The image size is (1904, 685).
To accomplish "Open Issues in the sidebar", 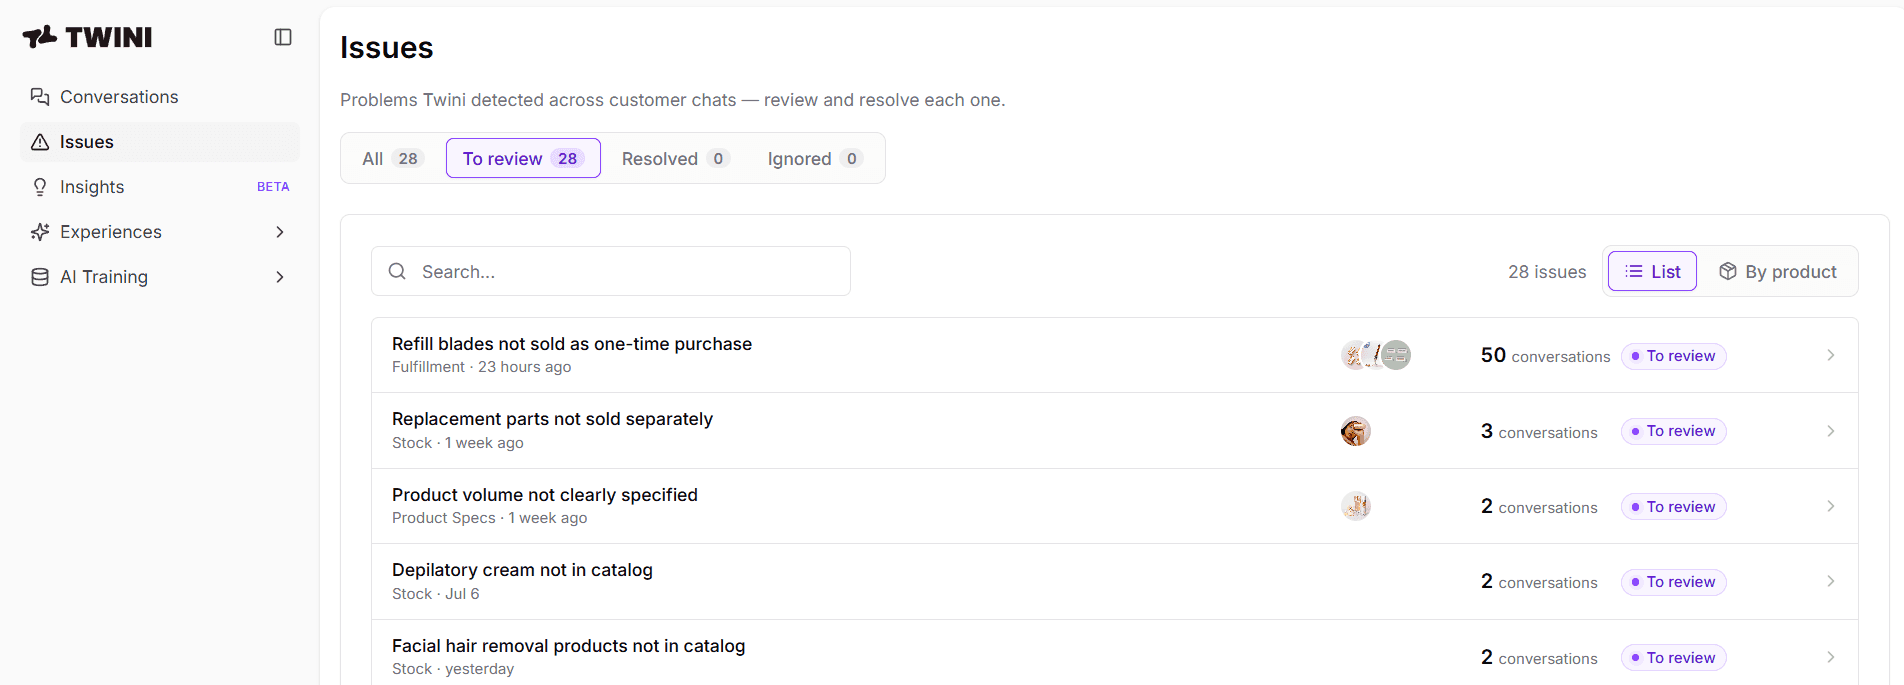I will [160, 142].
